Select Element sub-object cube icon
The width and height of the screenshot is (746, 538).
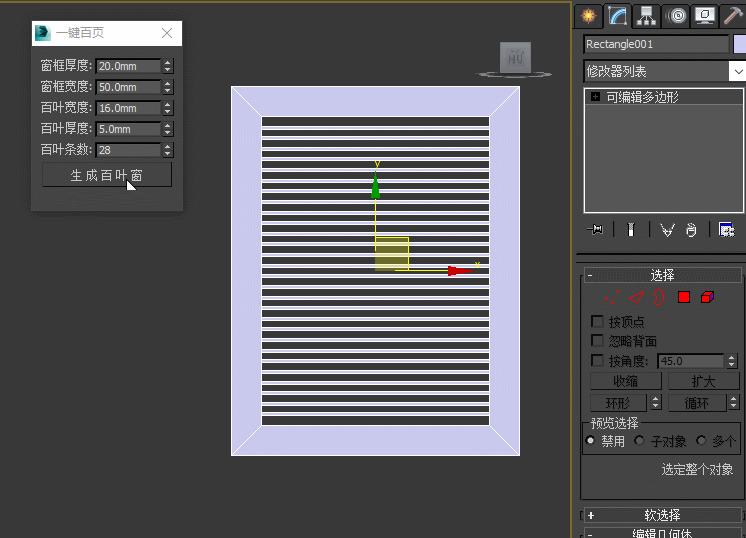click(x=707, y=297)
